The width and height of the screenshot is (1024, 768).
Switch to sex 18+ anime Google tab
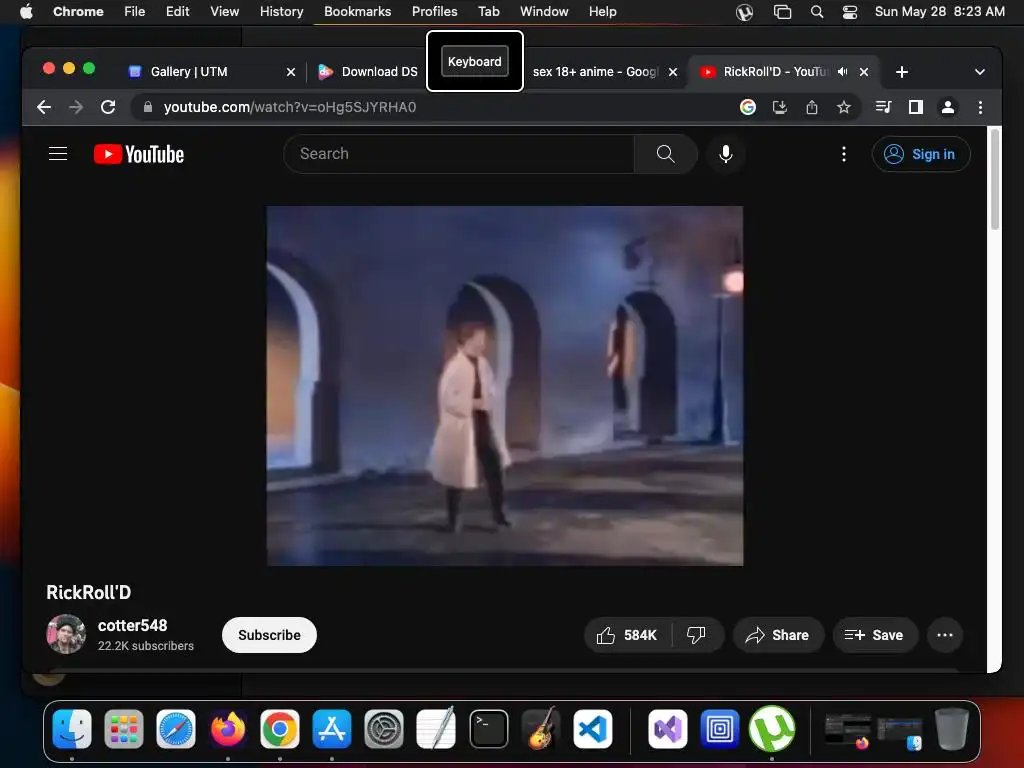point(596,72)
